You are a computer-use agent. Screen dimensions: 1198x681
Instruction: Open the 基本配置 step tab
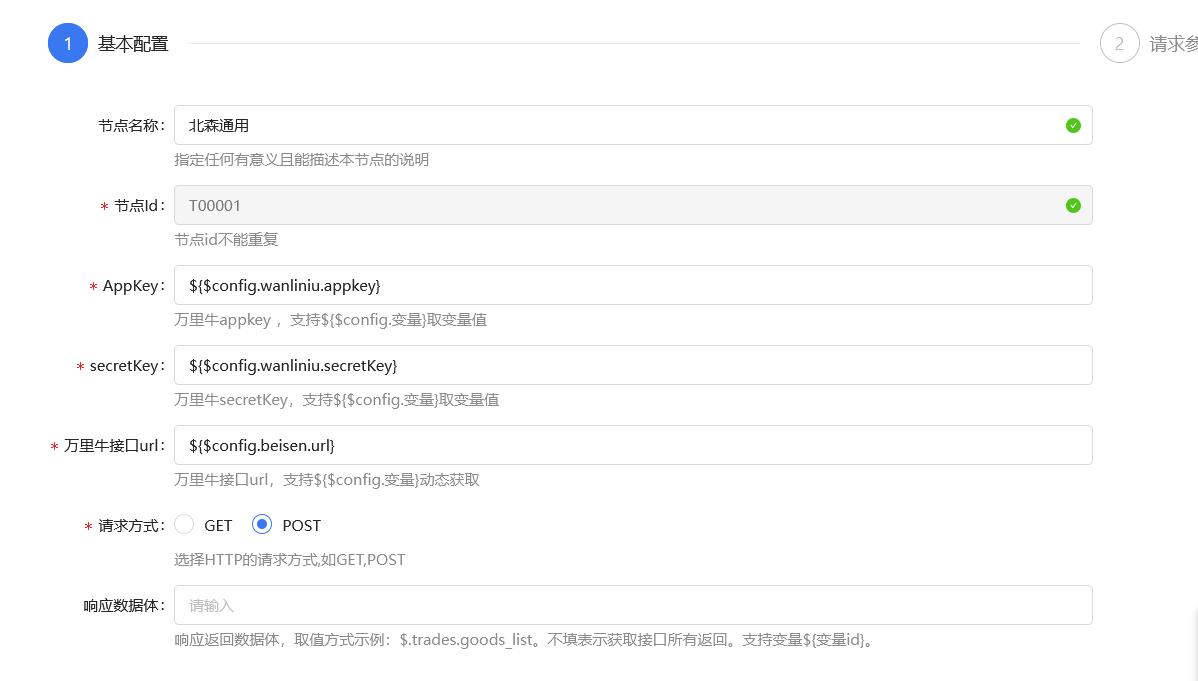[x=133, y=44]
